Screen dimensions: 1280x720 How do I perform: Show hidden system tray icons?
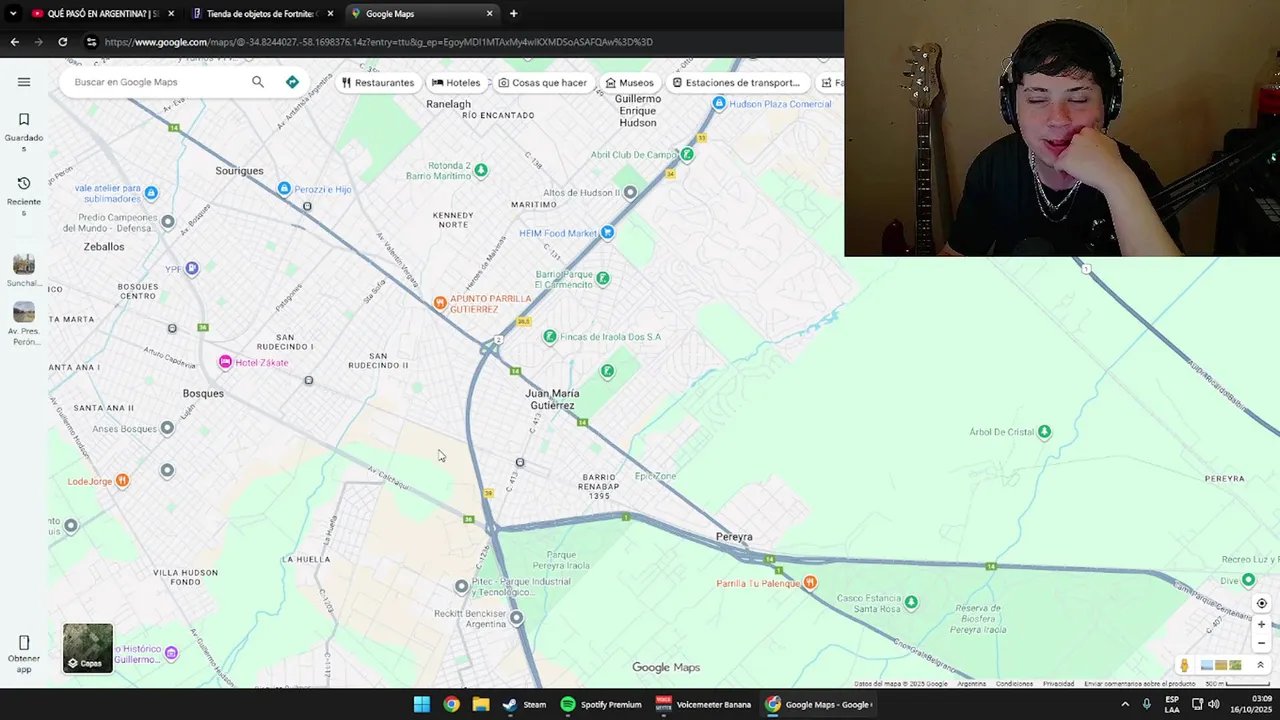(1125, 704)
